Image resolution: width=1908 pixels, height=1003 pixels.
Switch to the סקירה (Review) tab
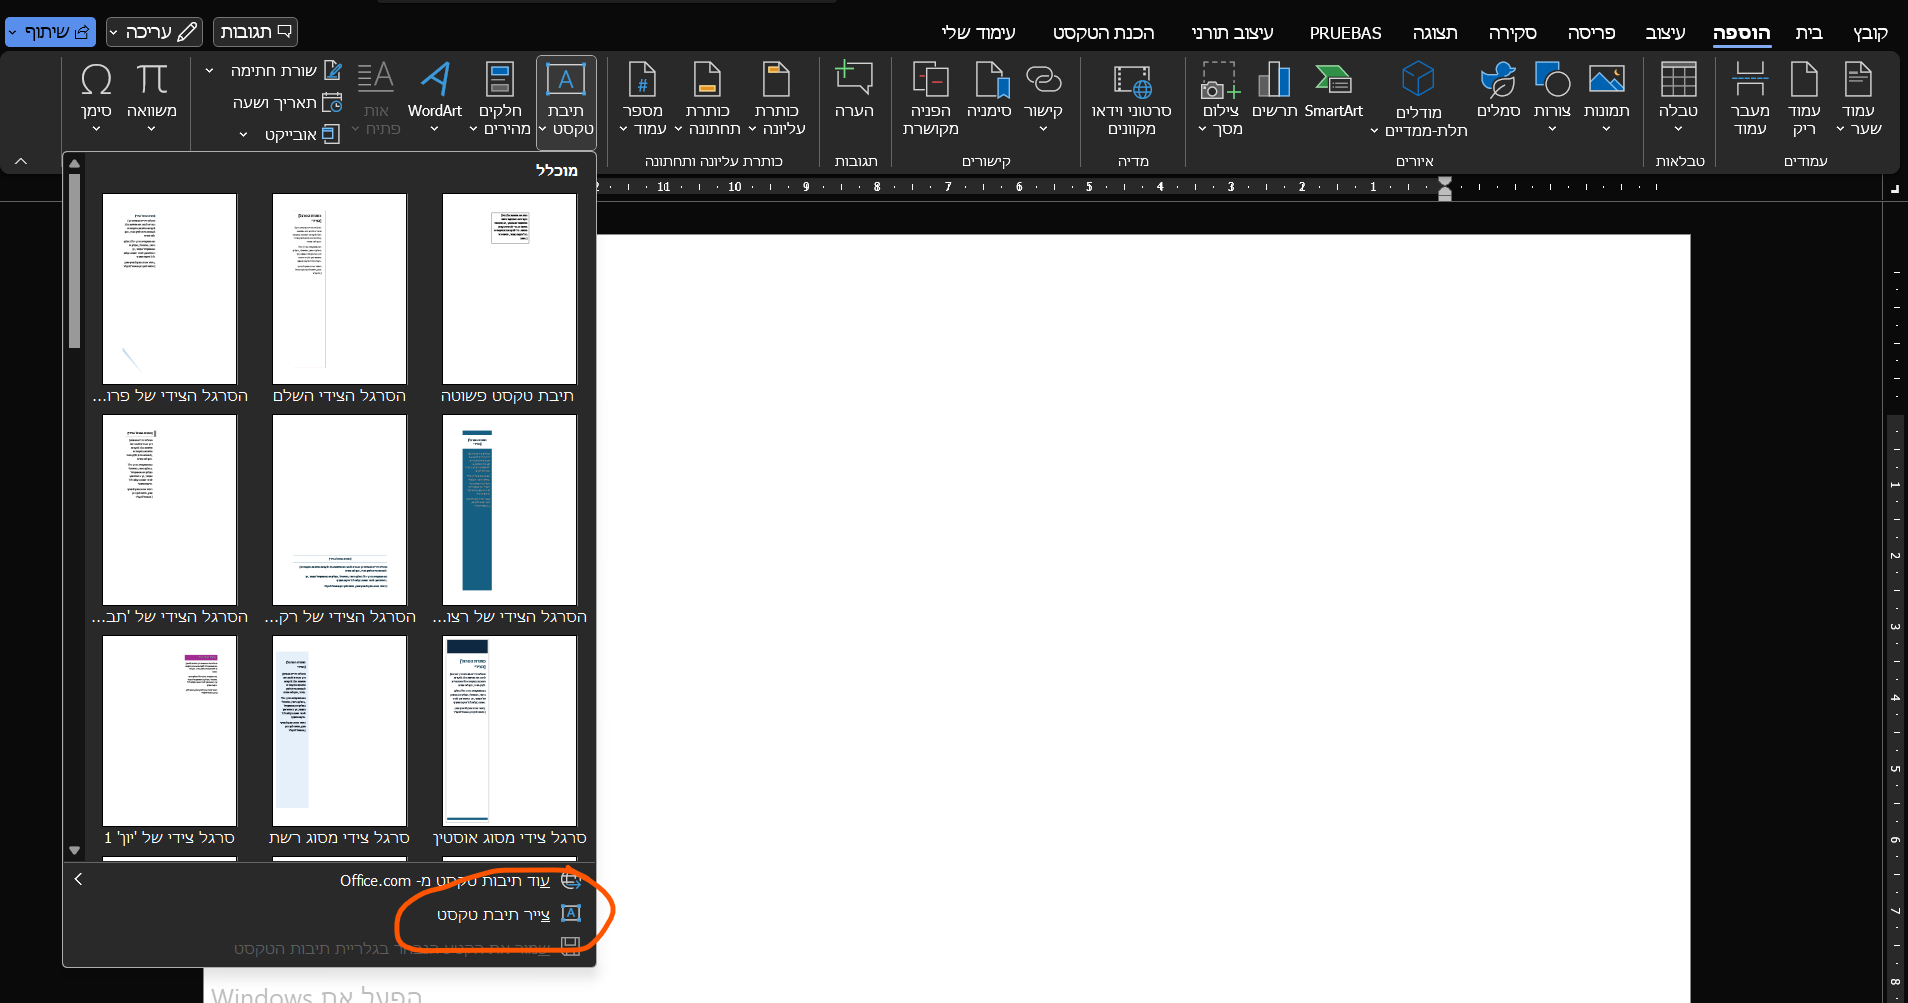click(1512, 33)
